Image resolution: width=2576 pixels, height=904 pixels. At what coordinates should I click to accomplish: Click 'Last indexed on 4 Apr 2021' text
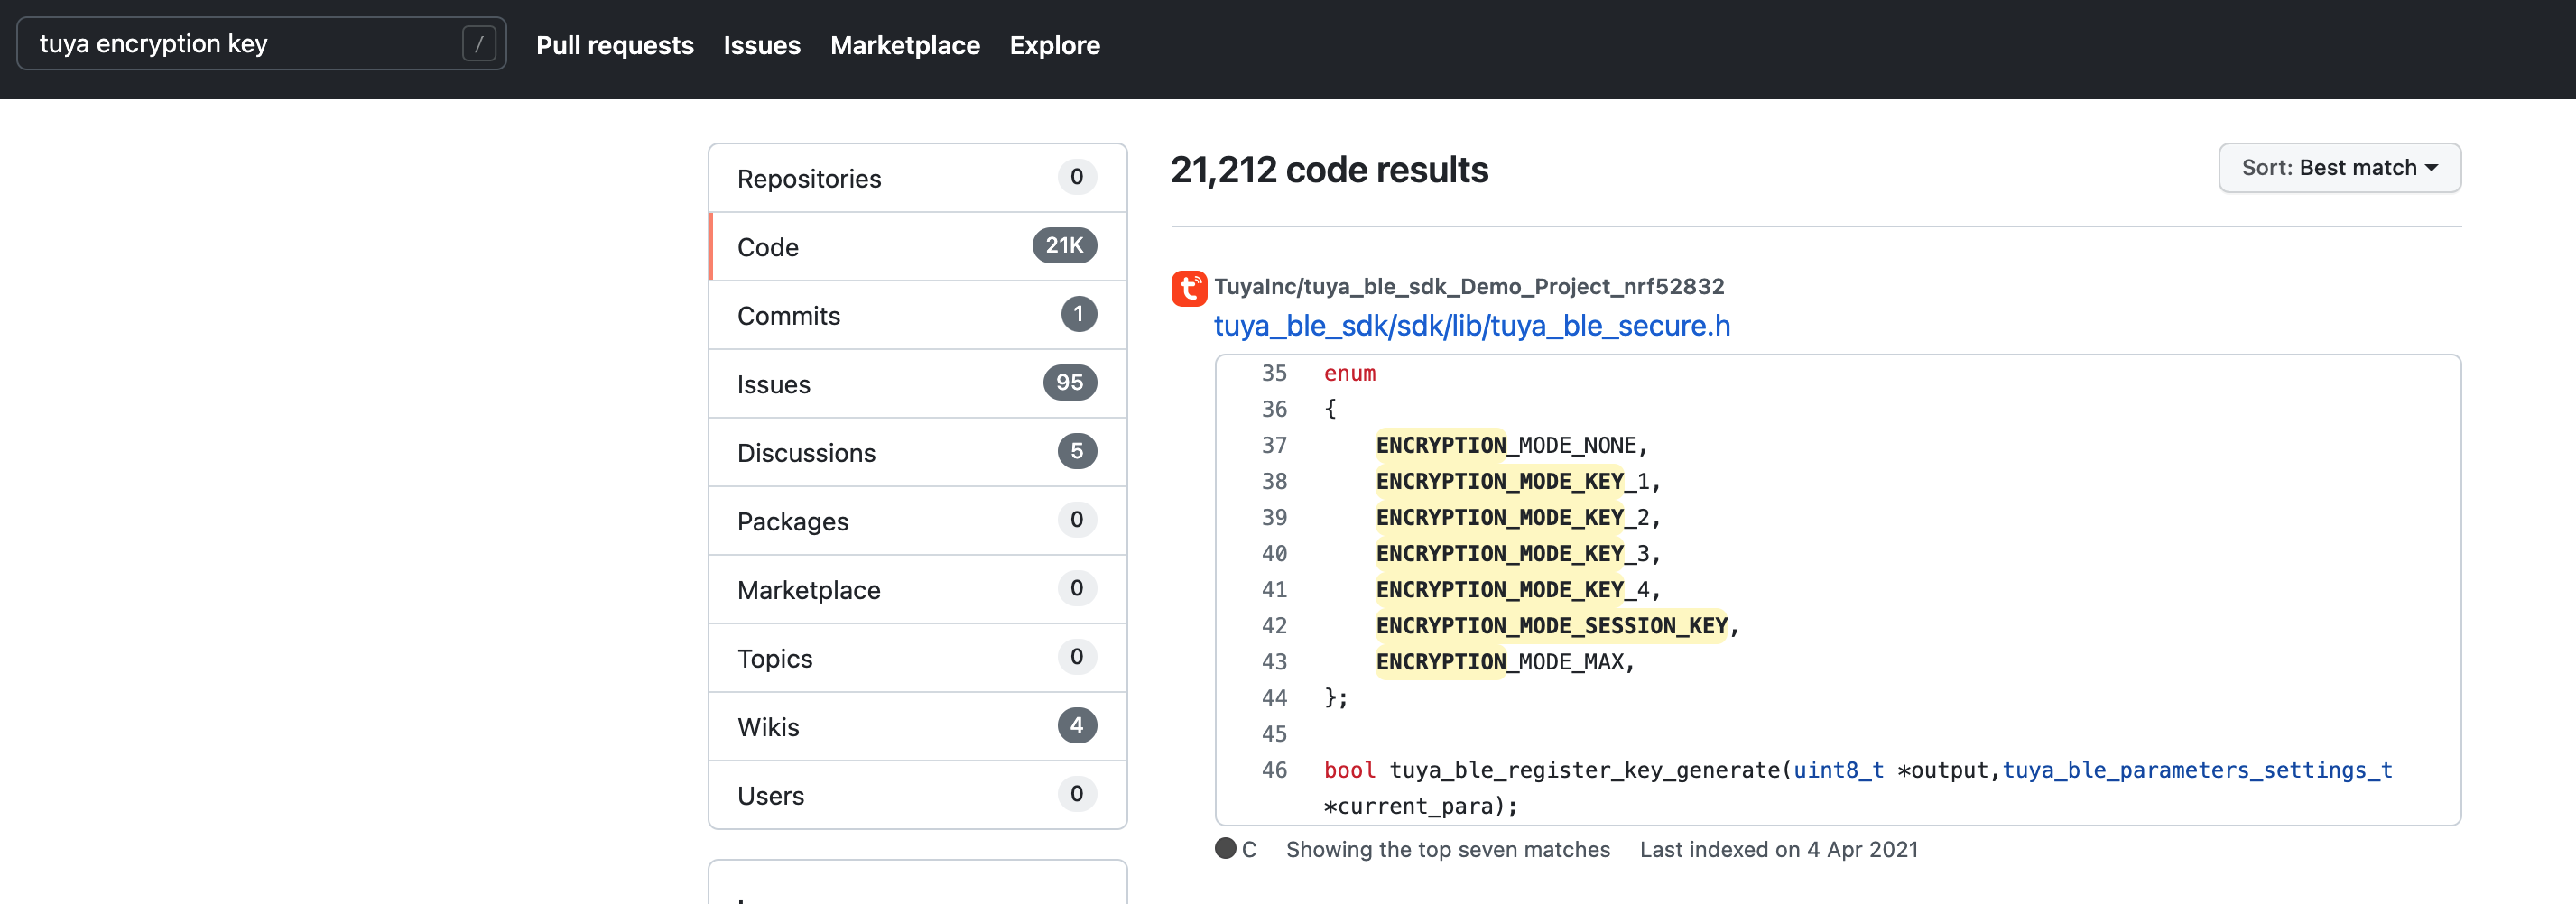(1778, 849)
